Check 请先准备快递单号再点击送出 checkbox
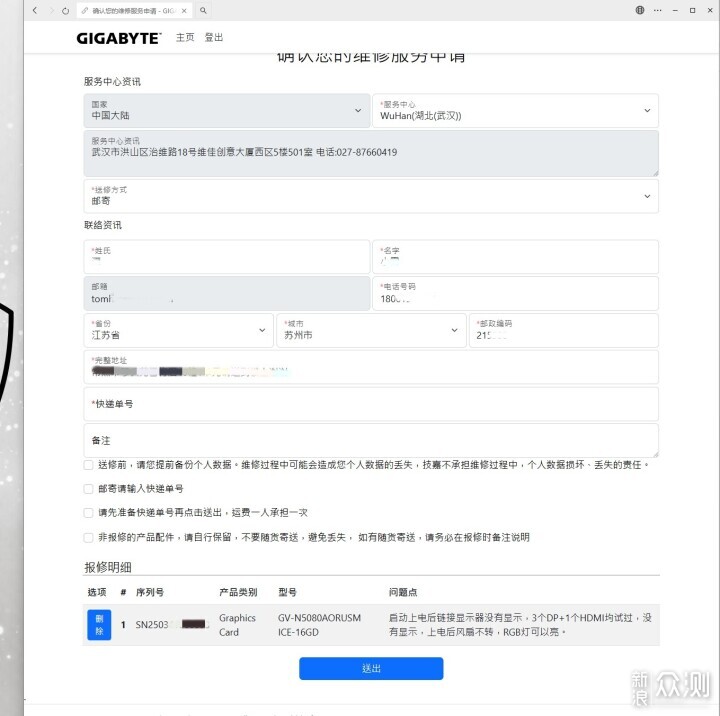 click(89, 513)
